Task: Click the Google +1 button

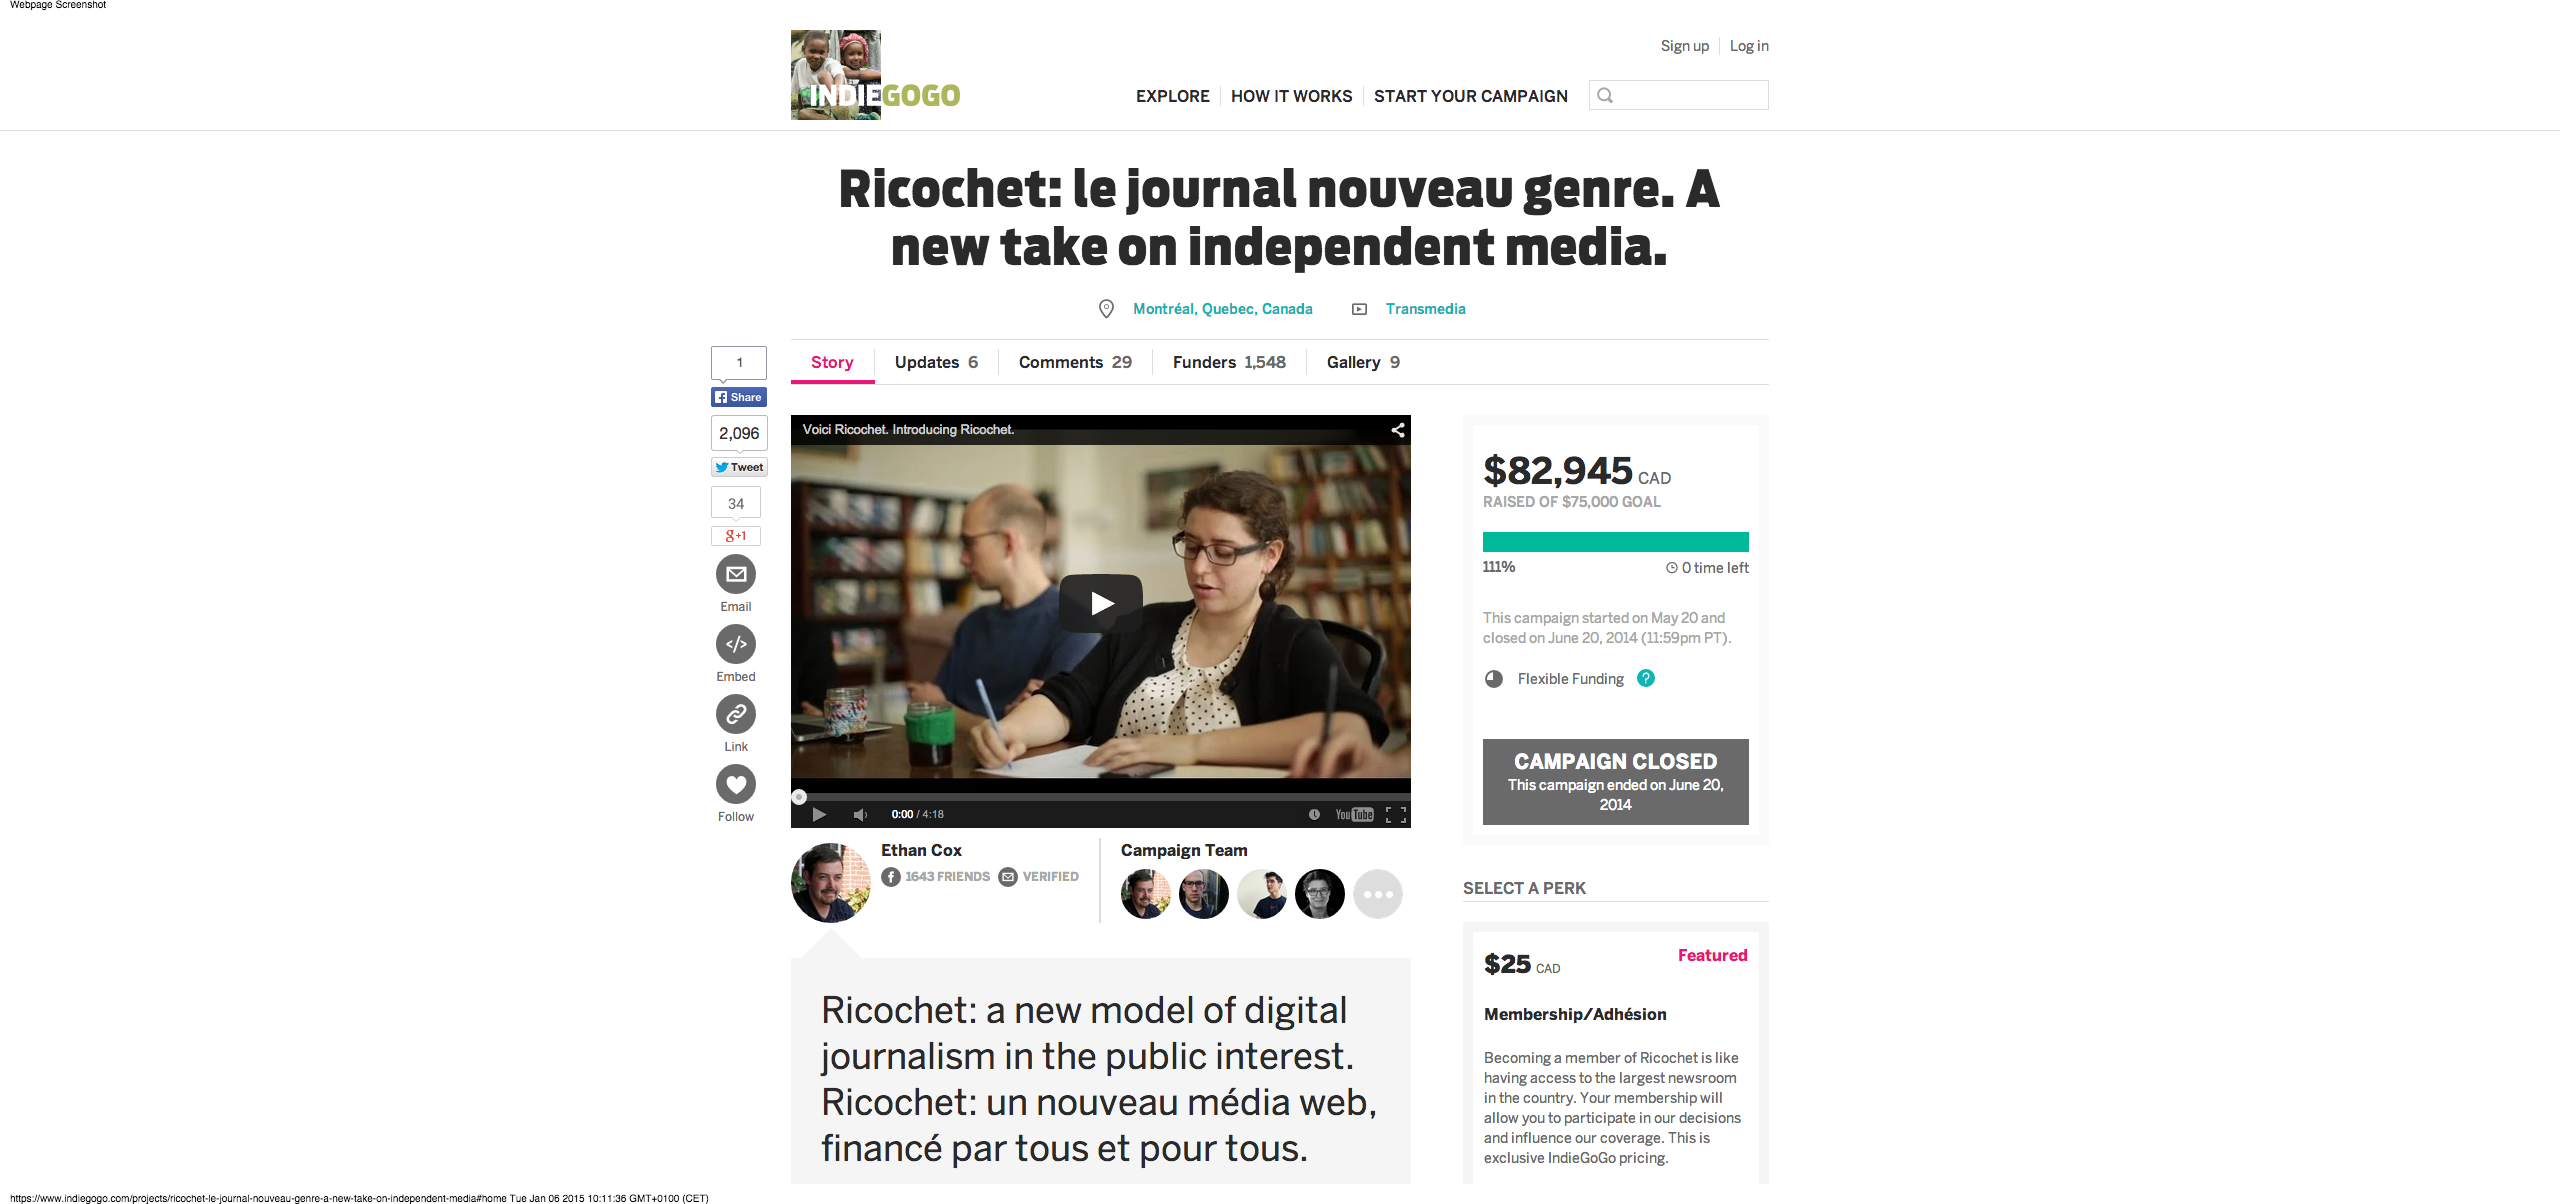Action: tap(736, 536)
